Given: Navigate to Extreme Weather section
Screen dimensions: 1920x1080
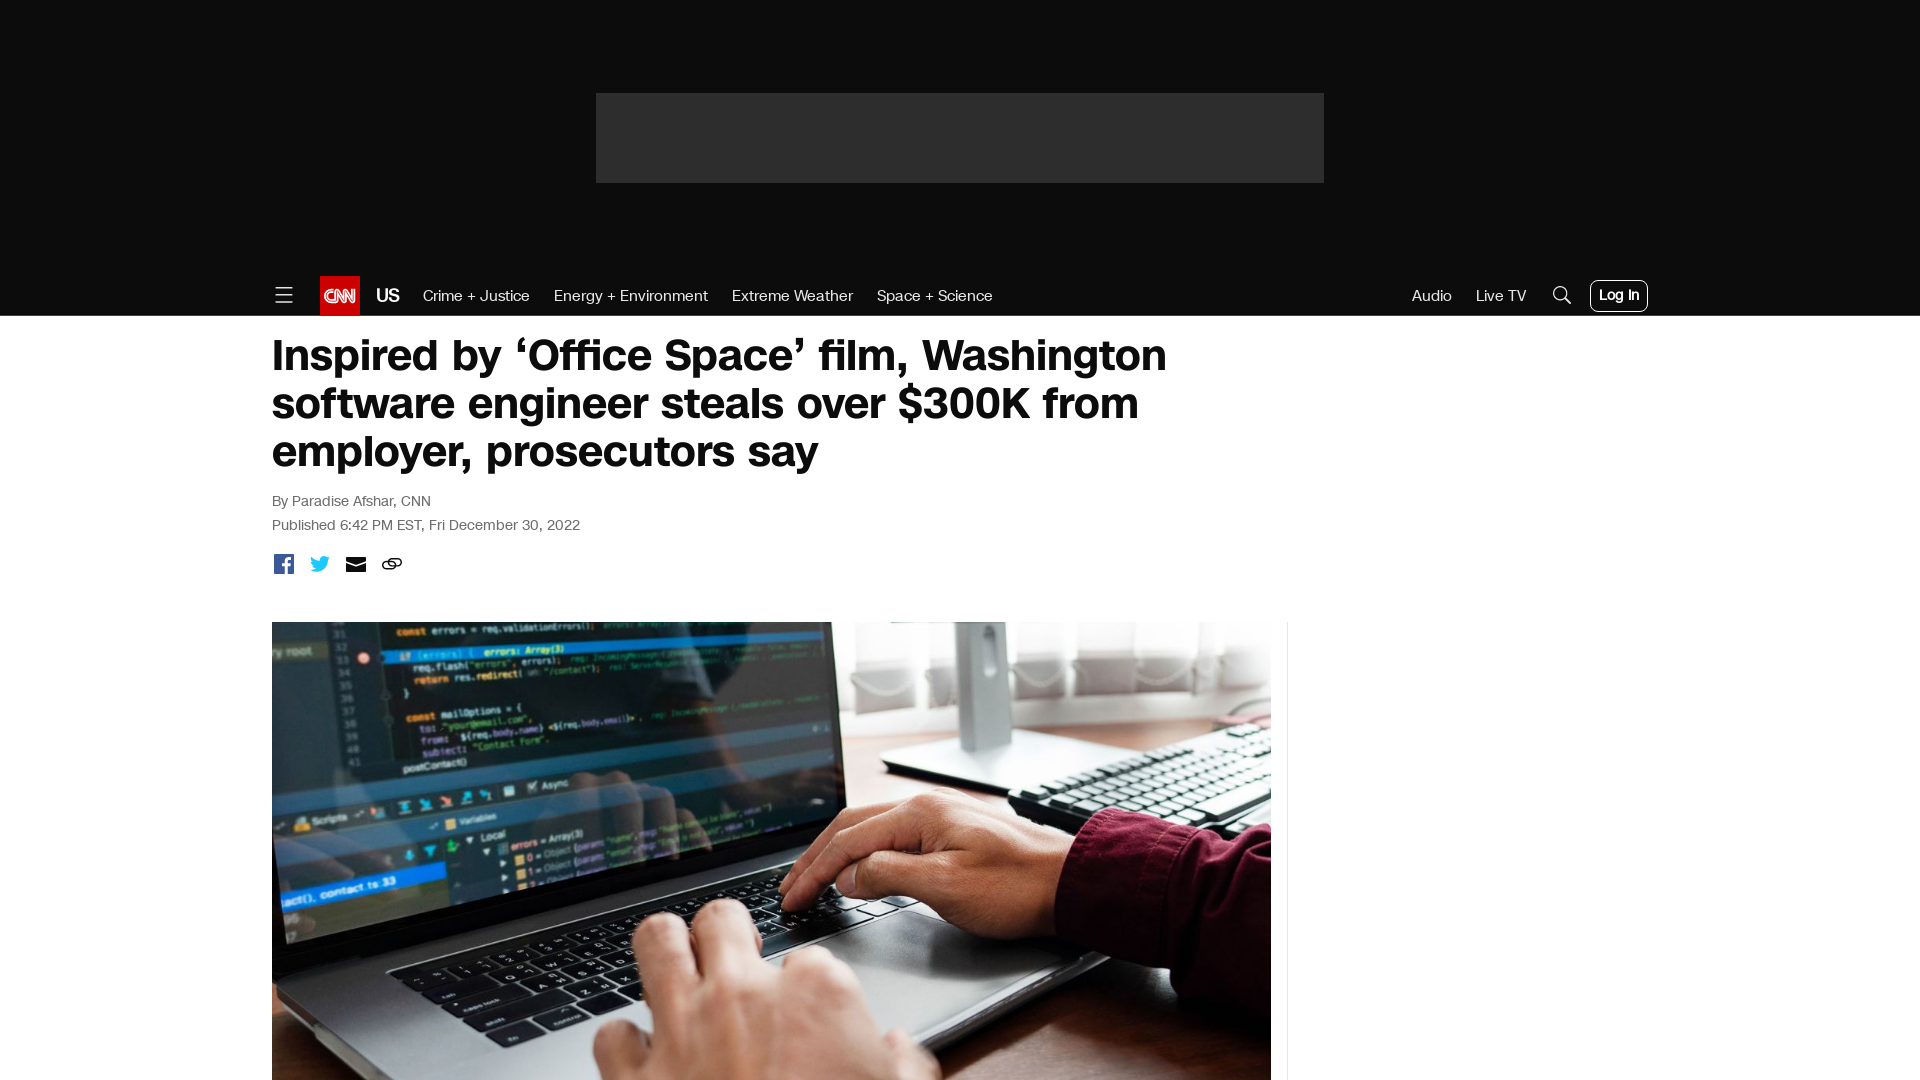Looking at the screenshot, I should pyautogui.click(x=791, y=295).
